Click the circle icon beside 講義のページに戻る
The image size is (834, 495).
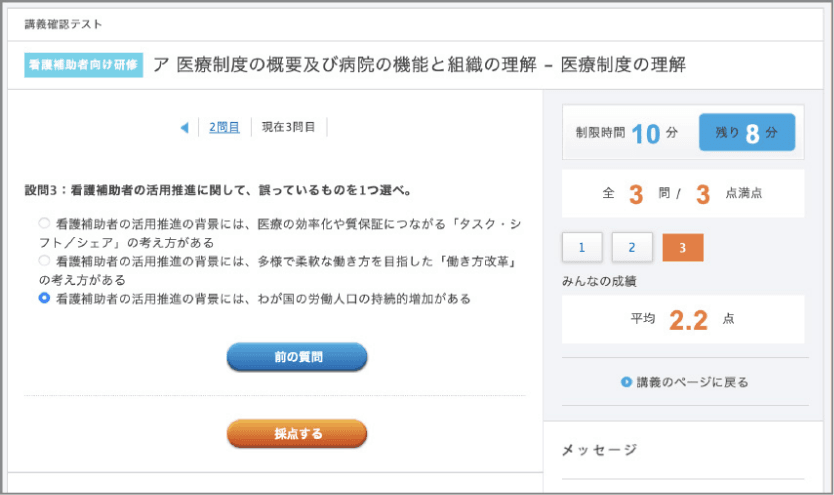click(x=626, y=382)
